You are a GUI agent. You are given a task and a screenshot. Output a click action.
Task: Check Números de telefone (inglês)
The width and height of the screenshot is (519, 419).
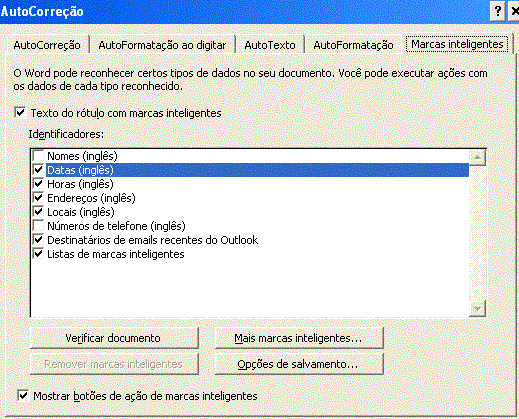[x=38, y=226]
